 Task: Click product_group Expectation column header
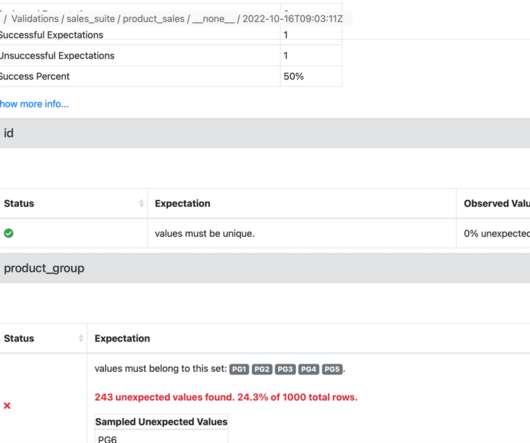click(122, 338)
